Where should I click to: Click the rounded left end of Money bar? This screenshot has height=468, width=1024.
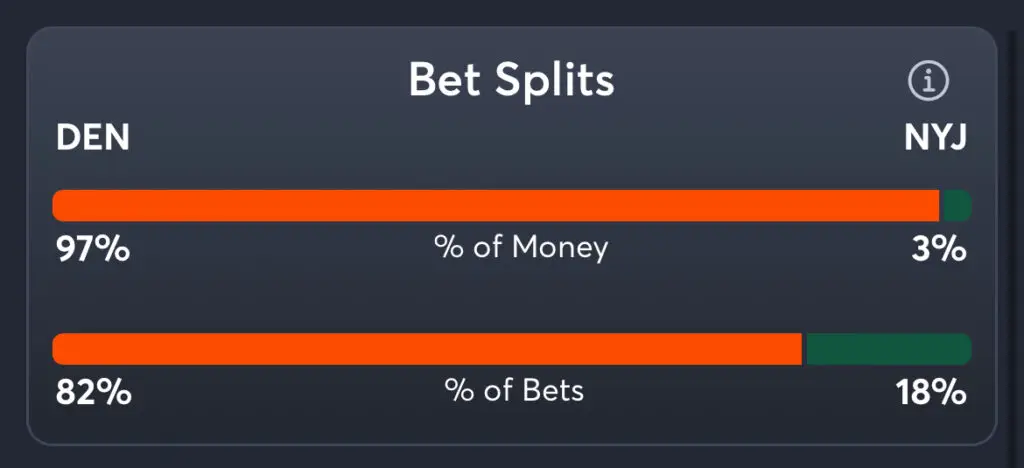(x=58, y=206)
